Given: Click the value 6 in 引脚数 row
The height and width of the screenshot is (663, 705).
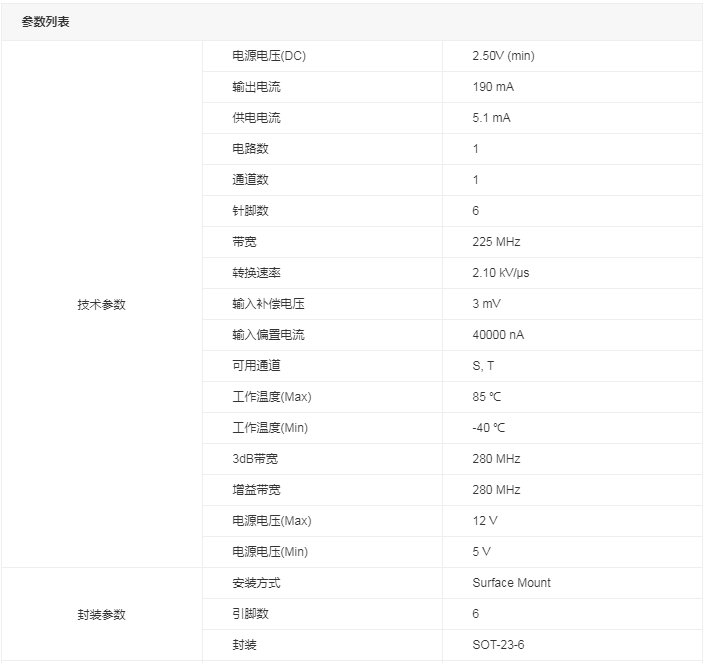Looking at the screenshot, I should 475,614.
